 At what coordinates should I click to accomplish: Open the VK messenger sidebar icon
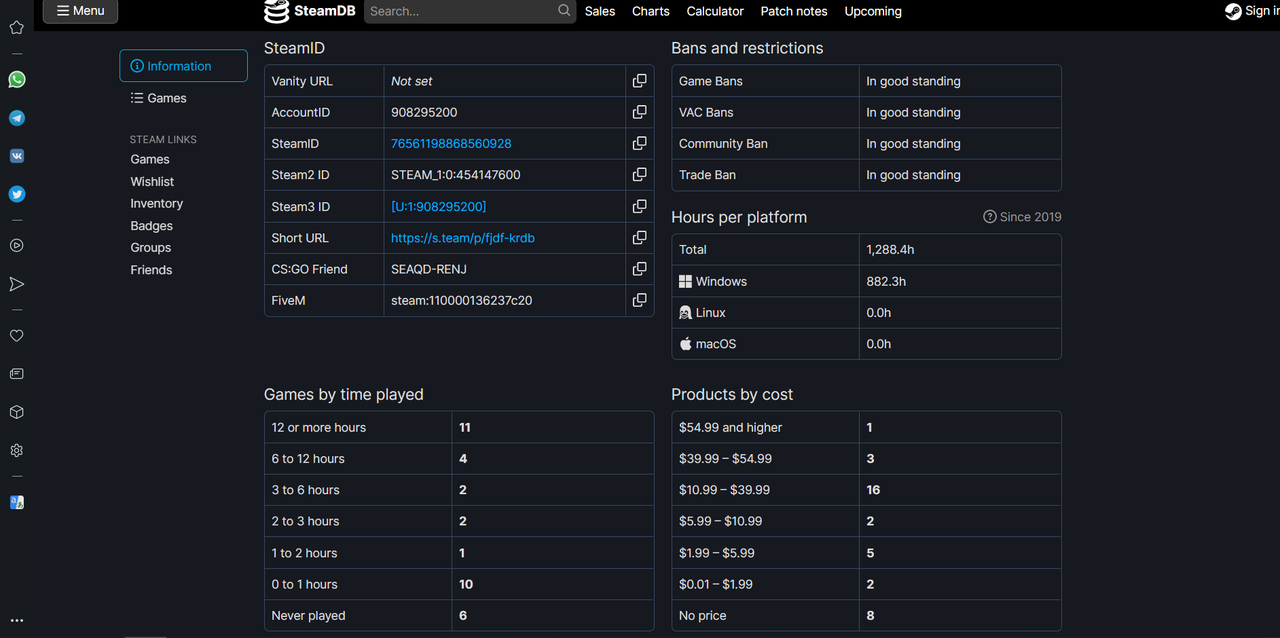[17, 156]
